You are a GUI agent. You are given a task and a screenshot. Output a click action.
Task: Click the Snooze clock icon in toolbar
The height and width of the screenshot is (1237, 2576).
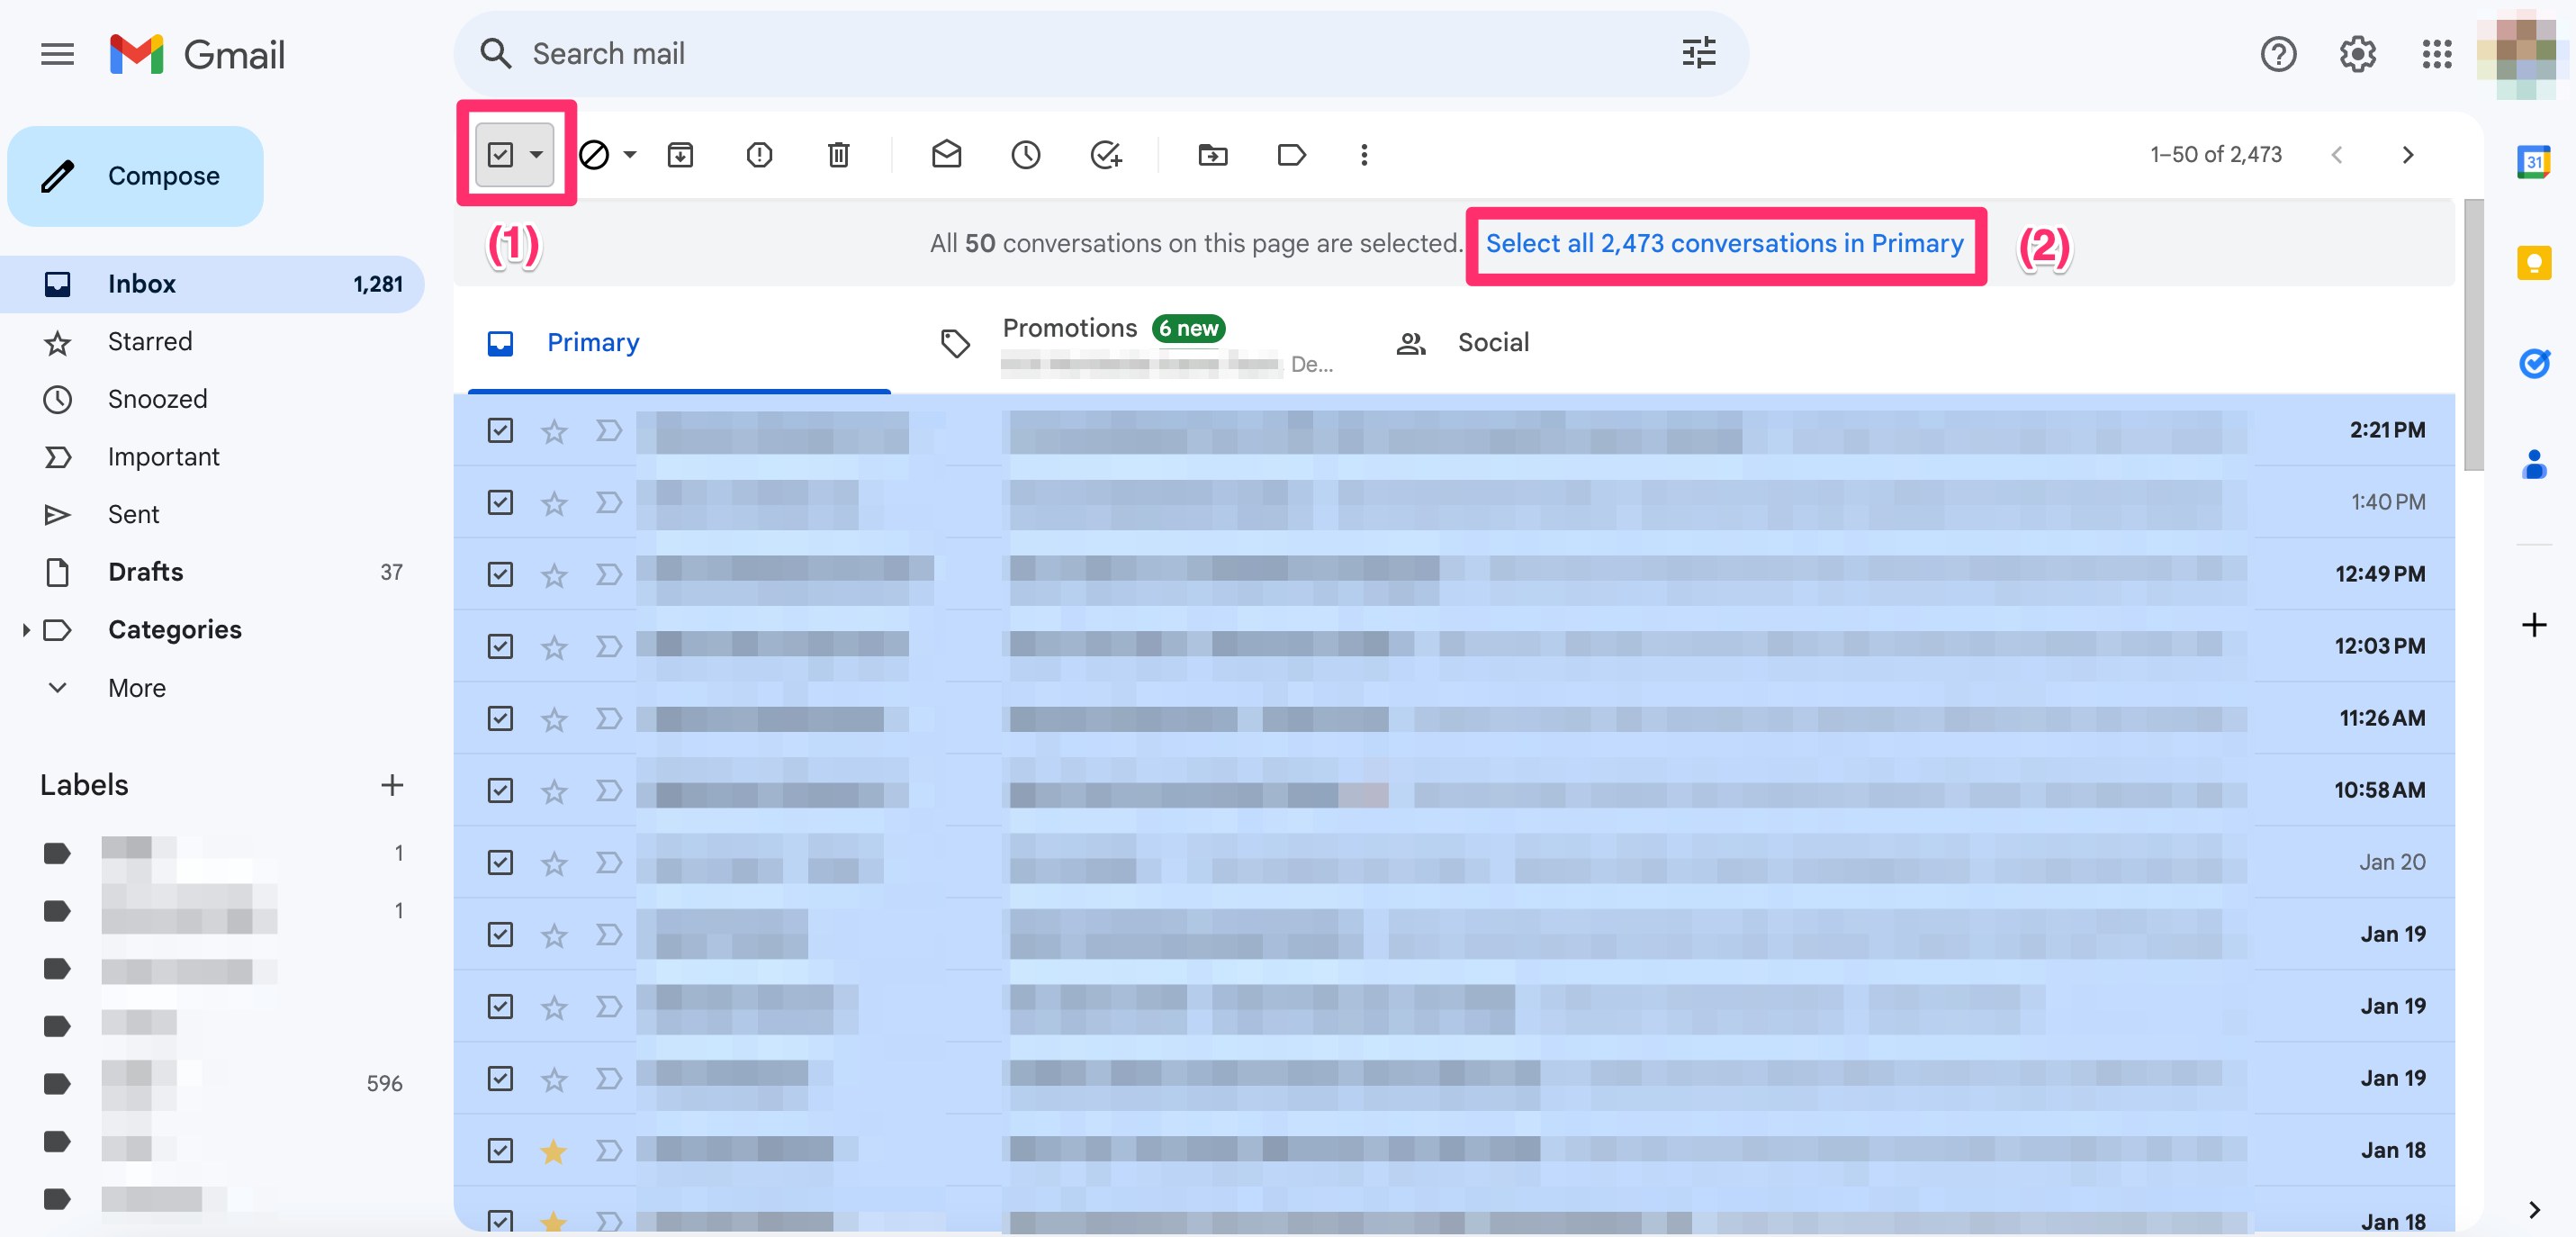1025,155
